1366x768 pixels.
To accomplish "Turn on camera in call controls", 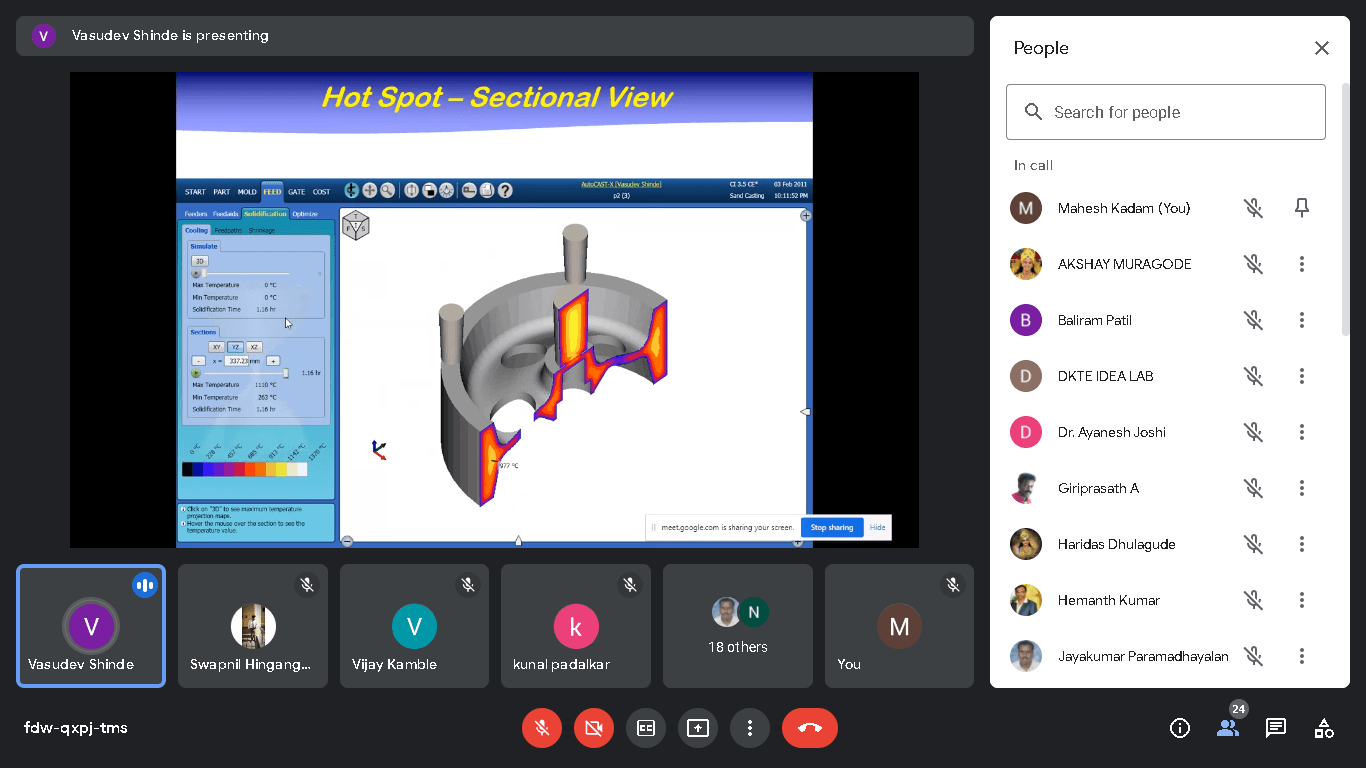I will click(594, 728).
